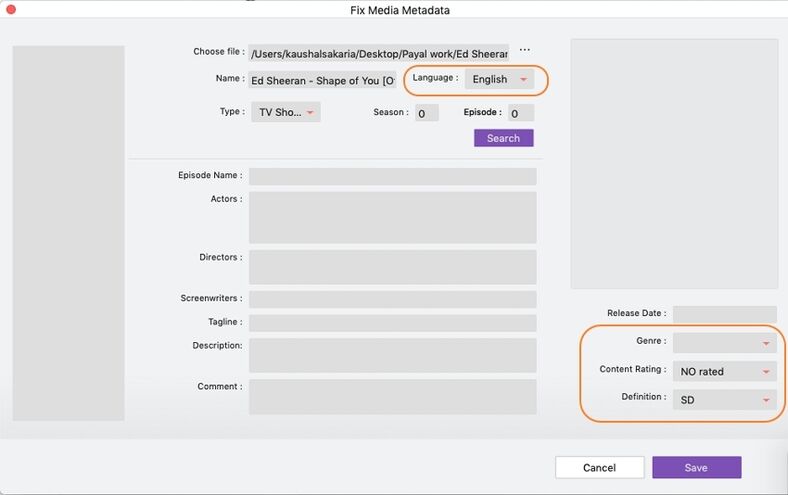Screen dimensions: 788x495
Task: Select the Episode number field
Action: (x=520, y=113)
